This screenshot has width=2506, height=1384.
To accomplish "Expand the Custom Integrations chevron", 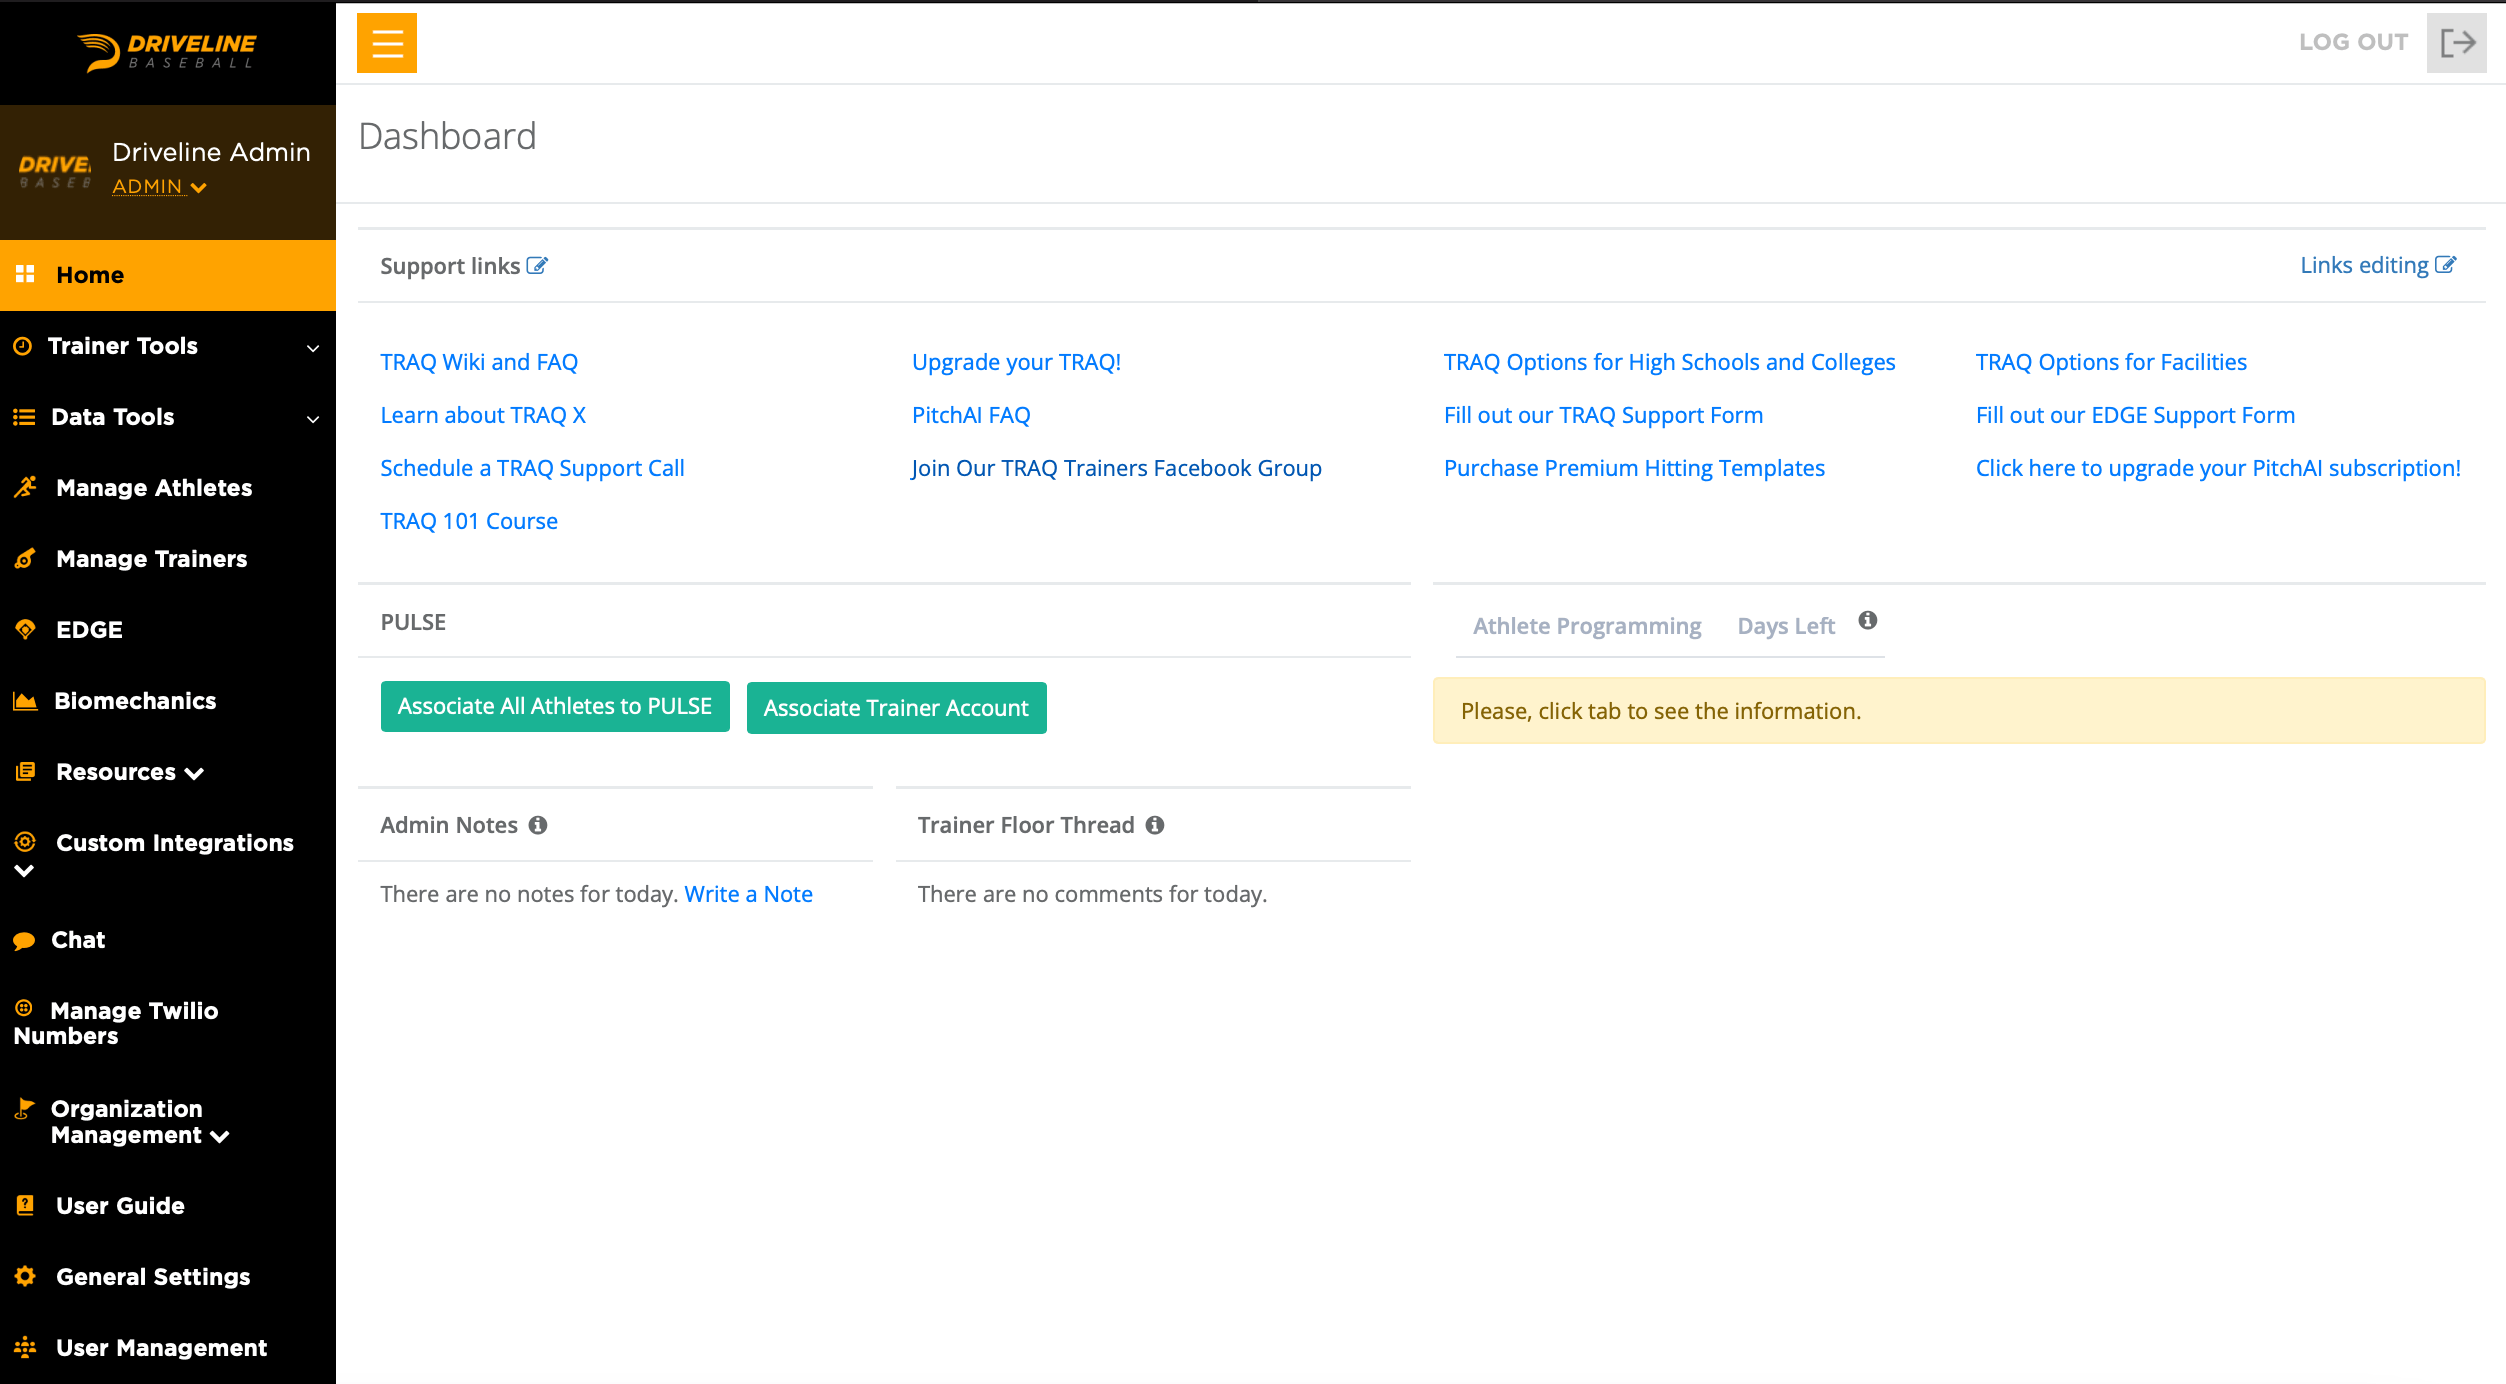I will (x=24, y=871).
